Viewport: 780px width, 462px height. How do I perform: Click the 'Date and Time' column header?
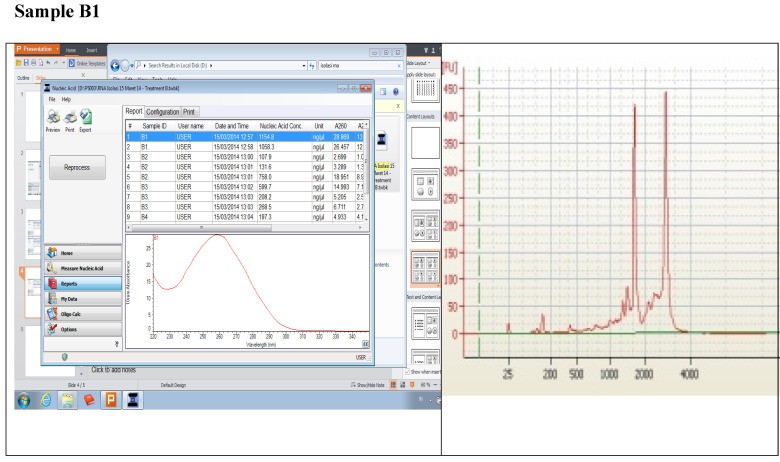point(232,126)
